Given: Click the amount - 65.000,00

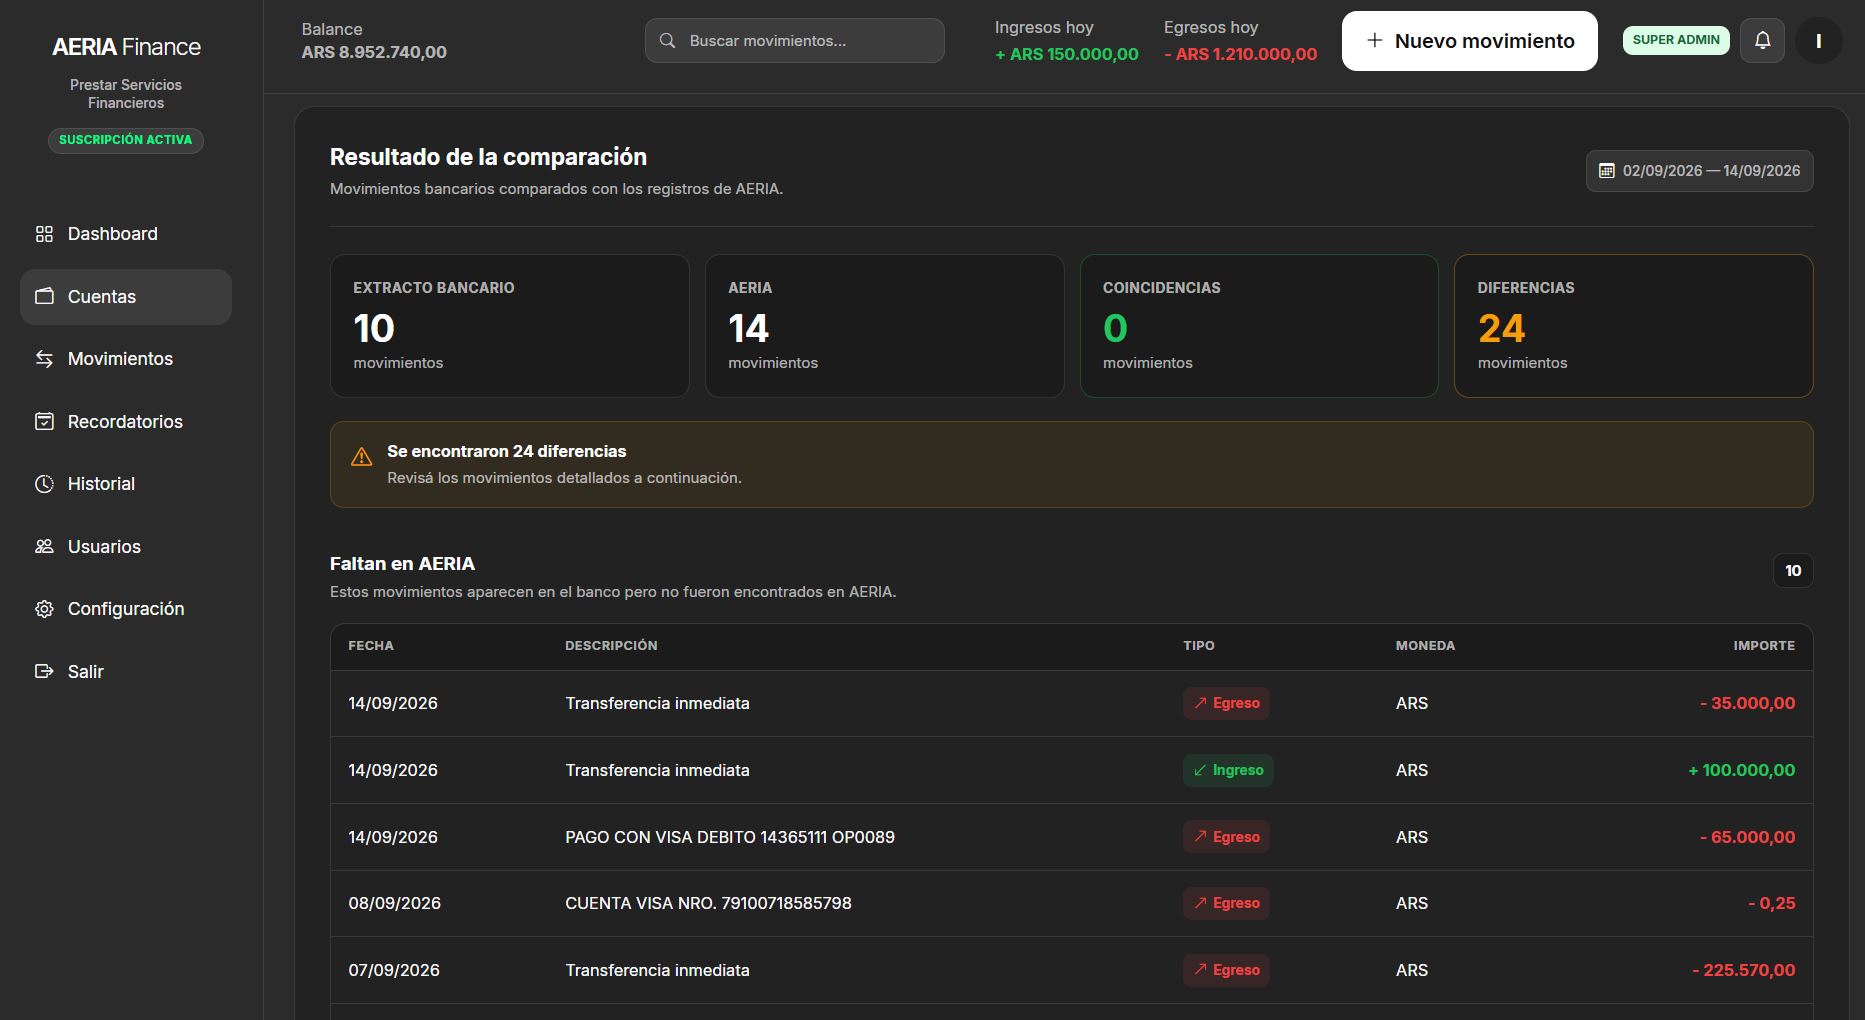Looking at the screenshot, I should (x=1747, y=837).
